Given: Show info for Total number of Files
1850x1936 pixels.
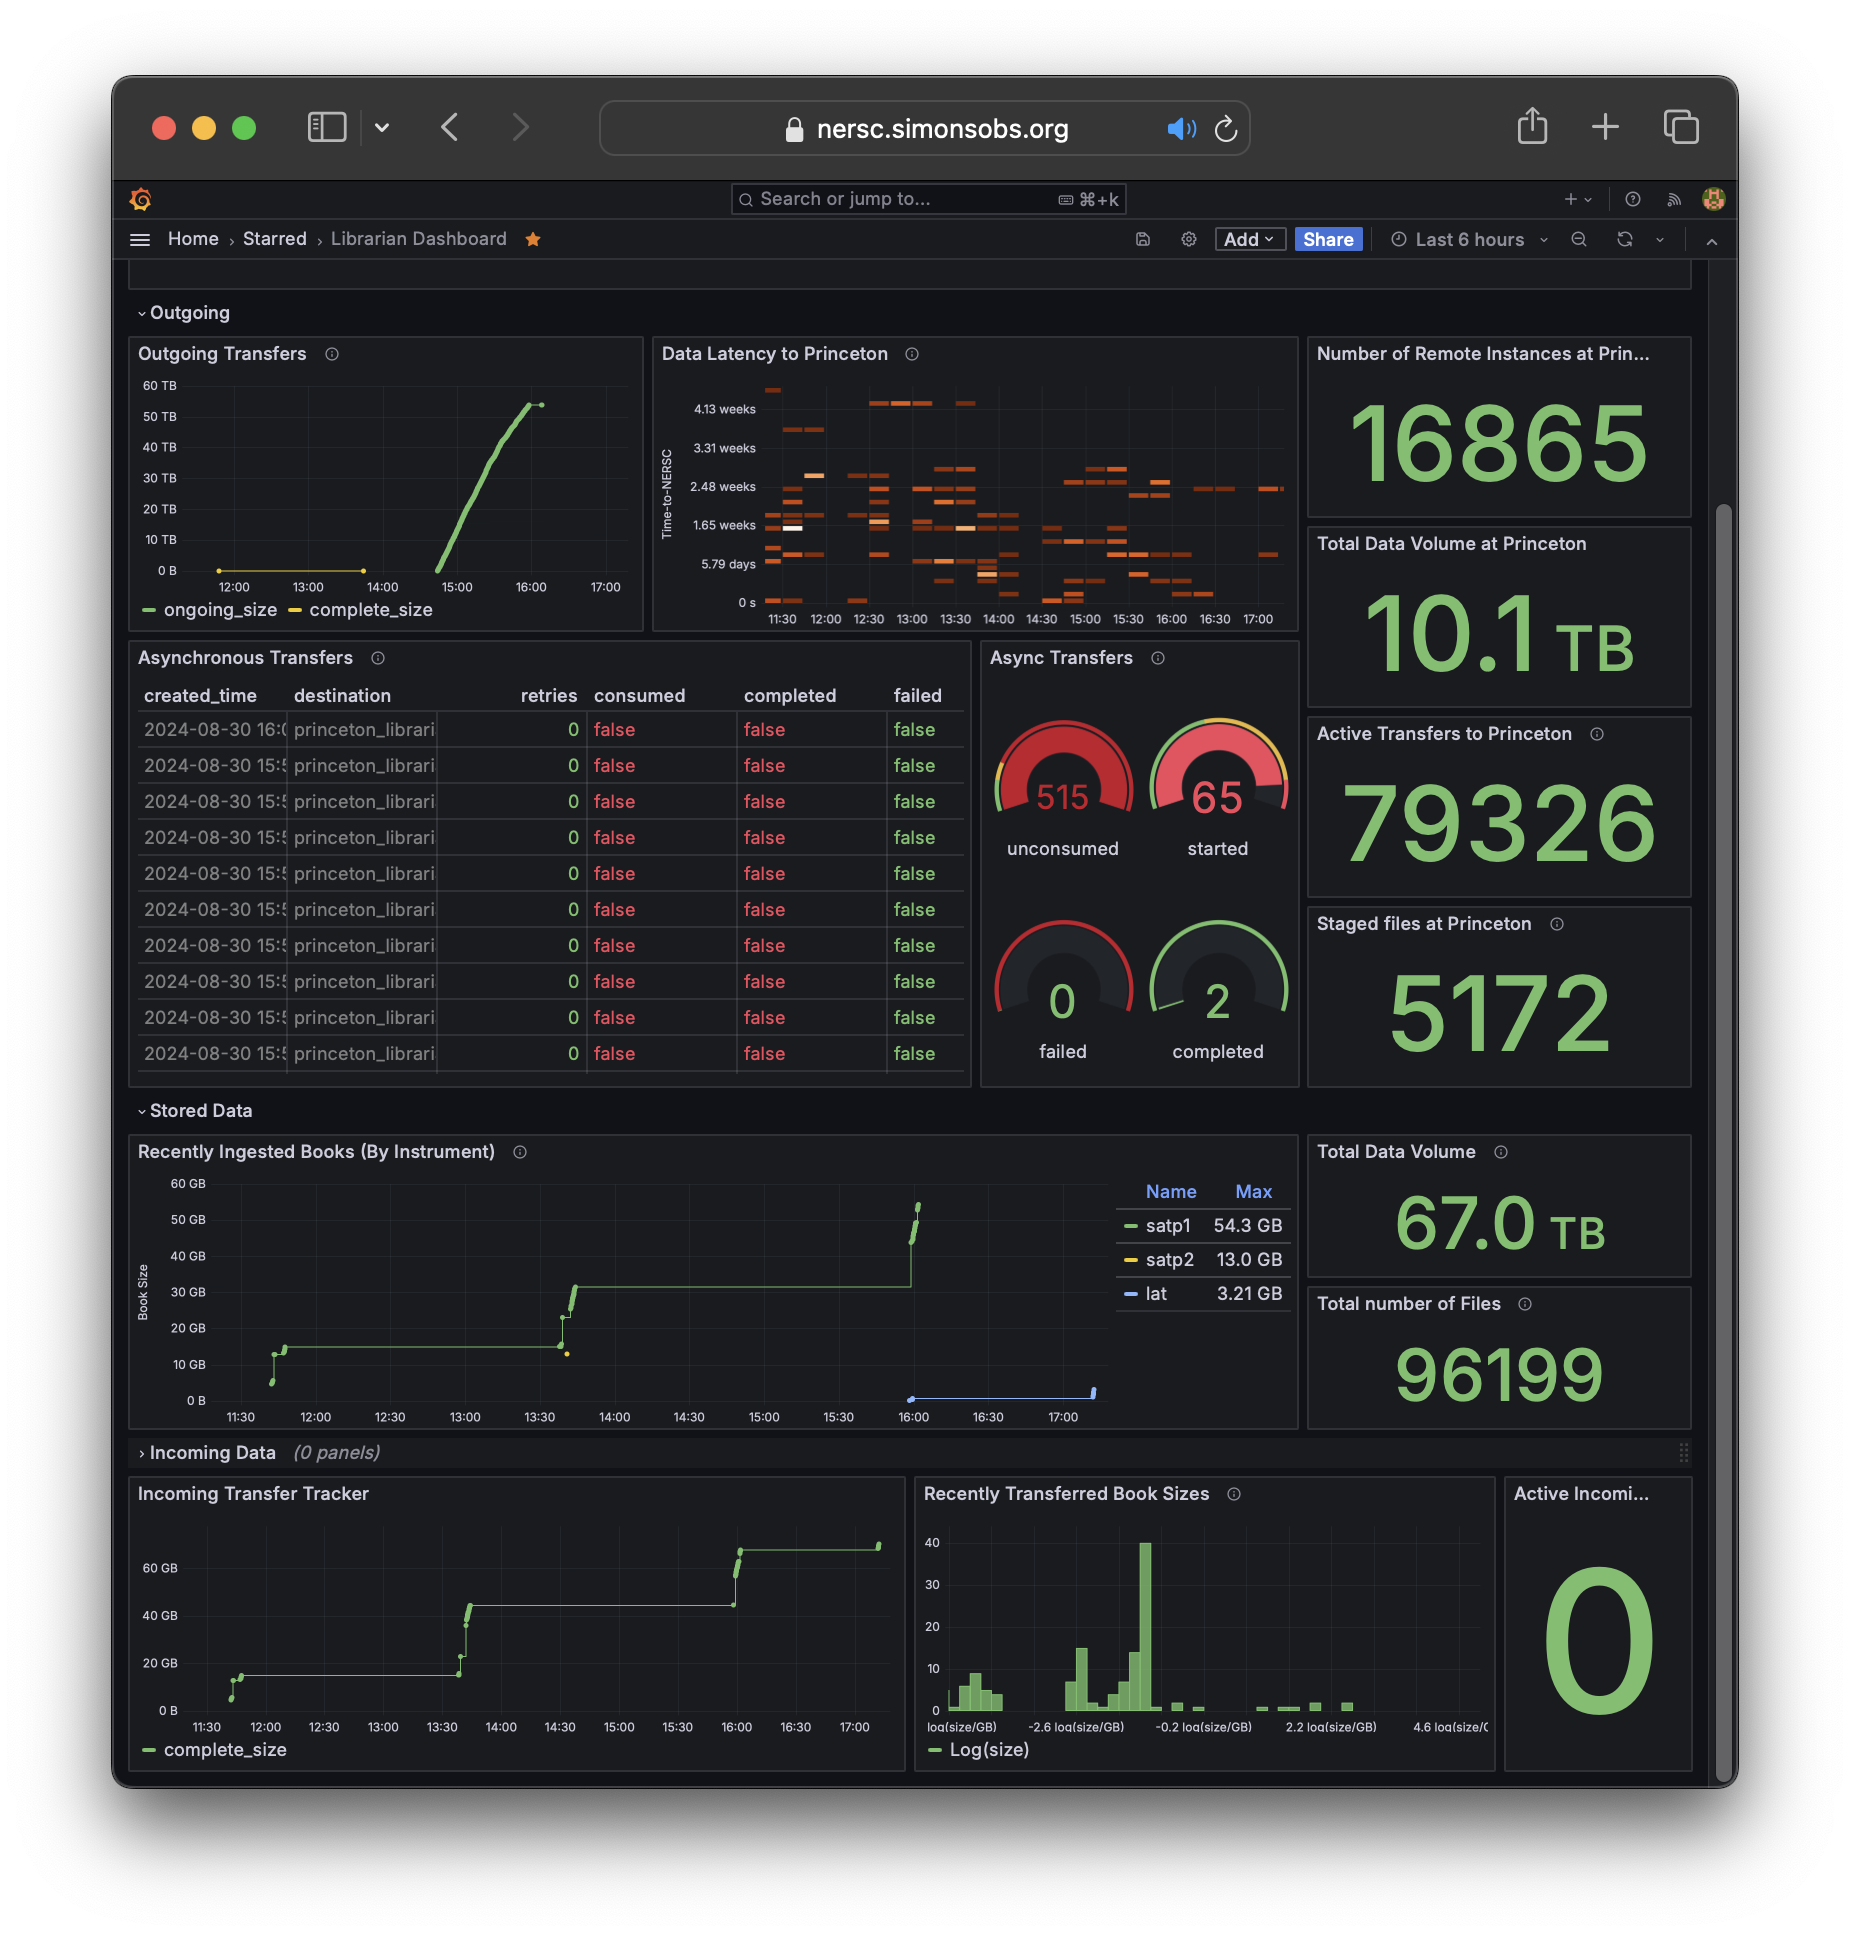Looking at the screenshot, I should tap(1525, 1304).
